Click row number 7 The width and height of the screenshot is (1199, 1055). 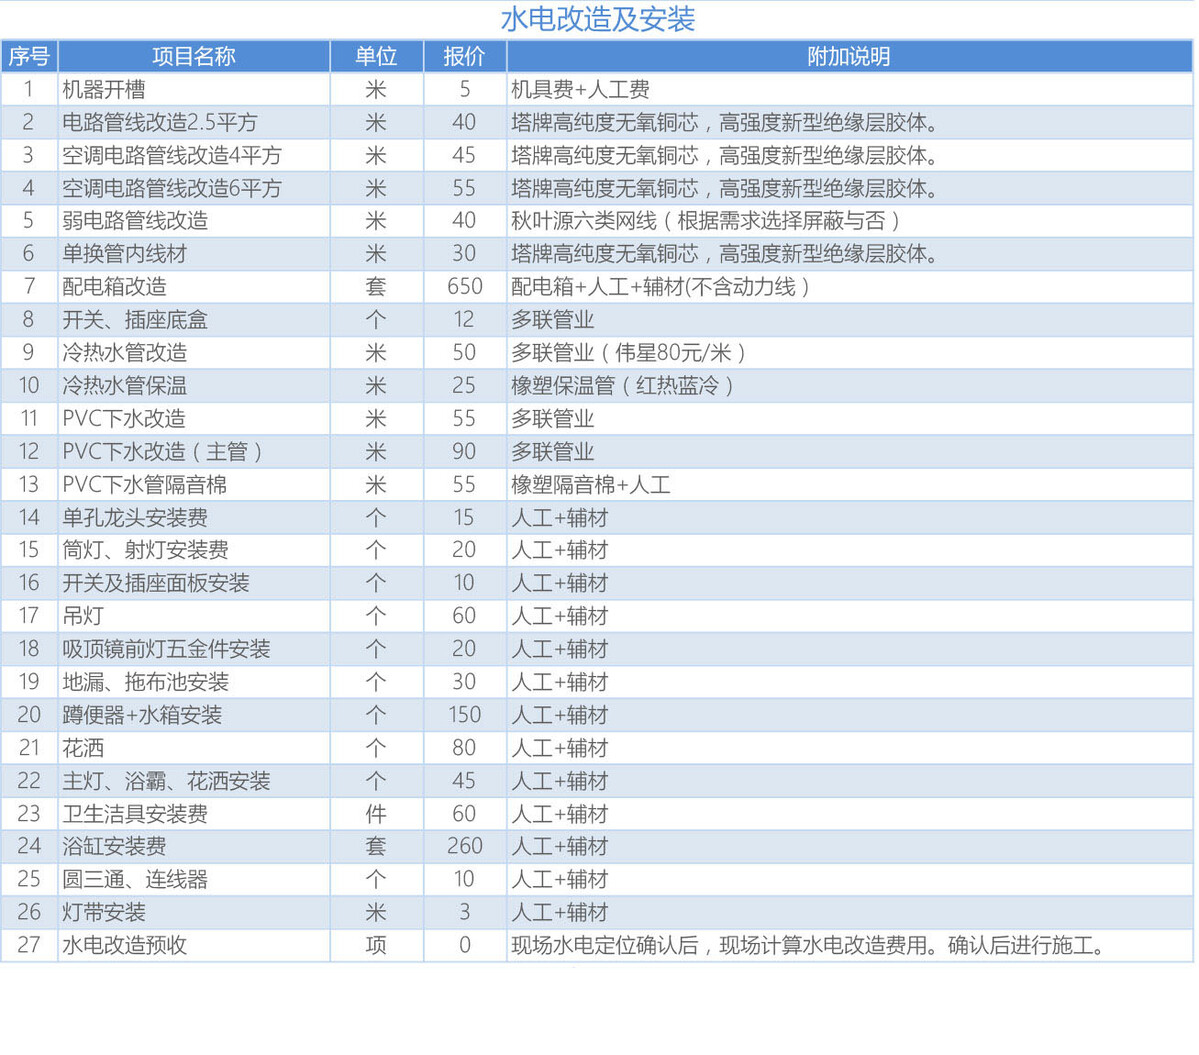coord(29,287)
